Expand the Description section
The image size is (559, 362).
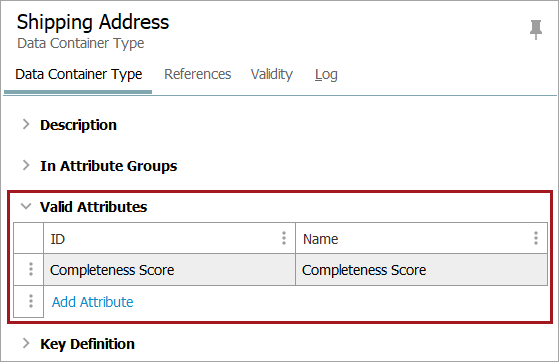(26, 124)
